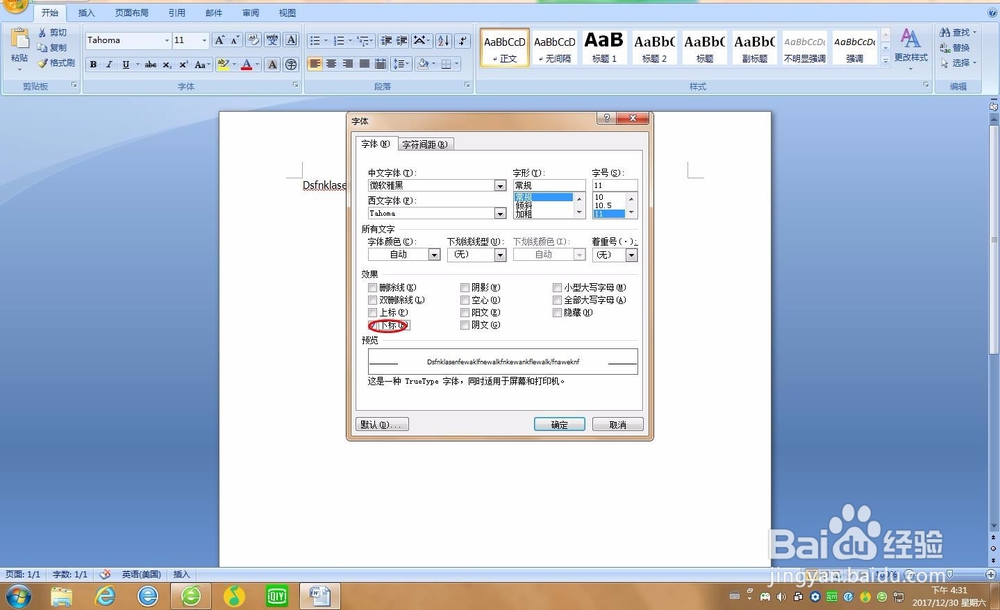Uncheck the subscript (下标) checkbox

click(x=373, y=325)
